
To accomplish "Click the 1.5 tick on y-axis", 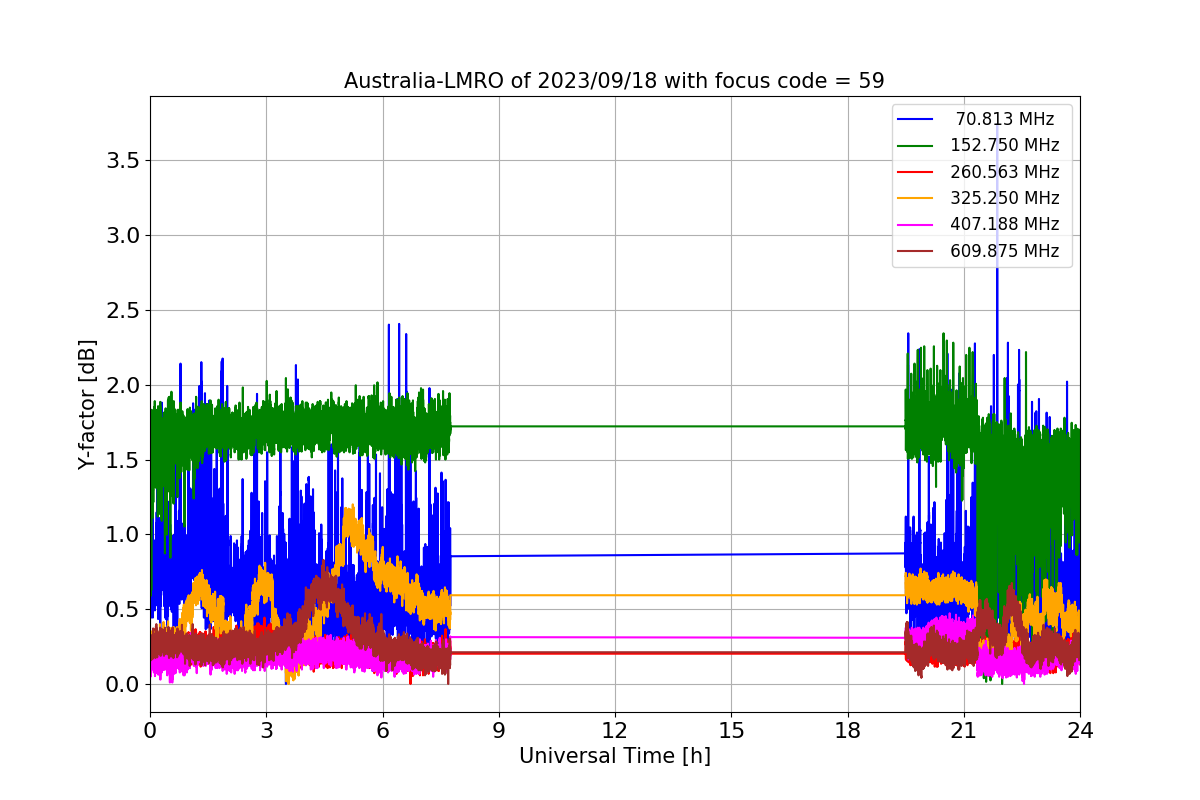I will [122, 460].
